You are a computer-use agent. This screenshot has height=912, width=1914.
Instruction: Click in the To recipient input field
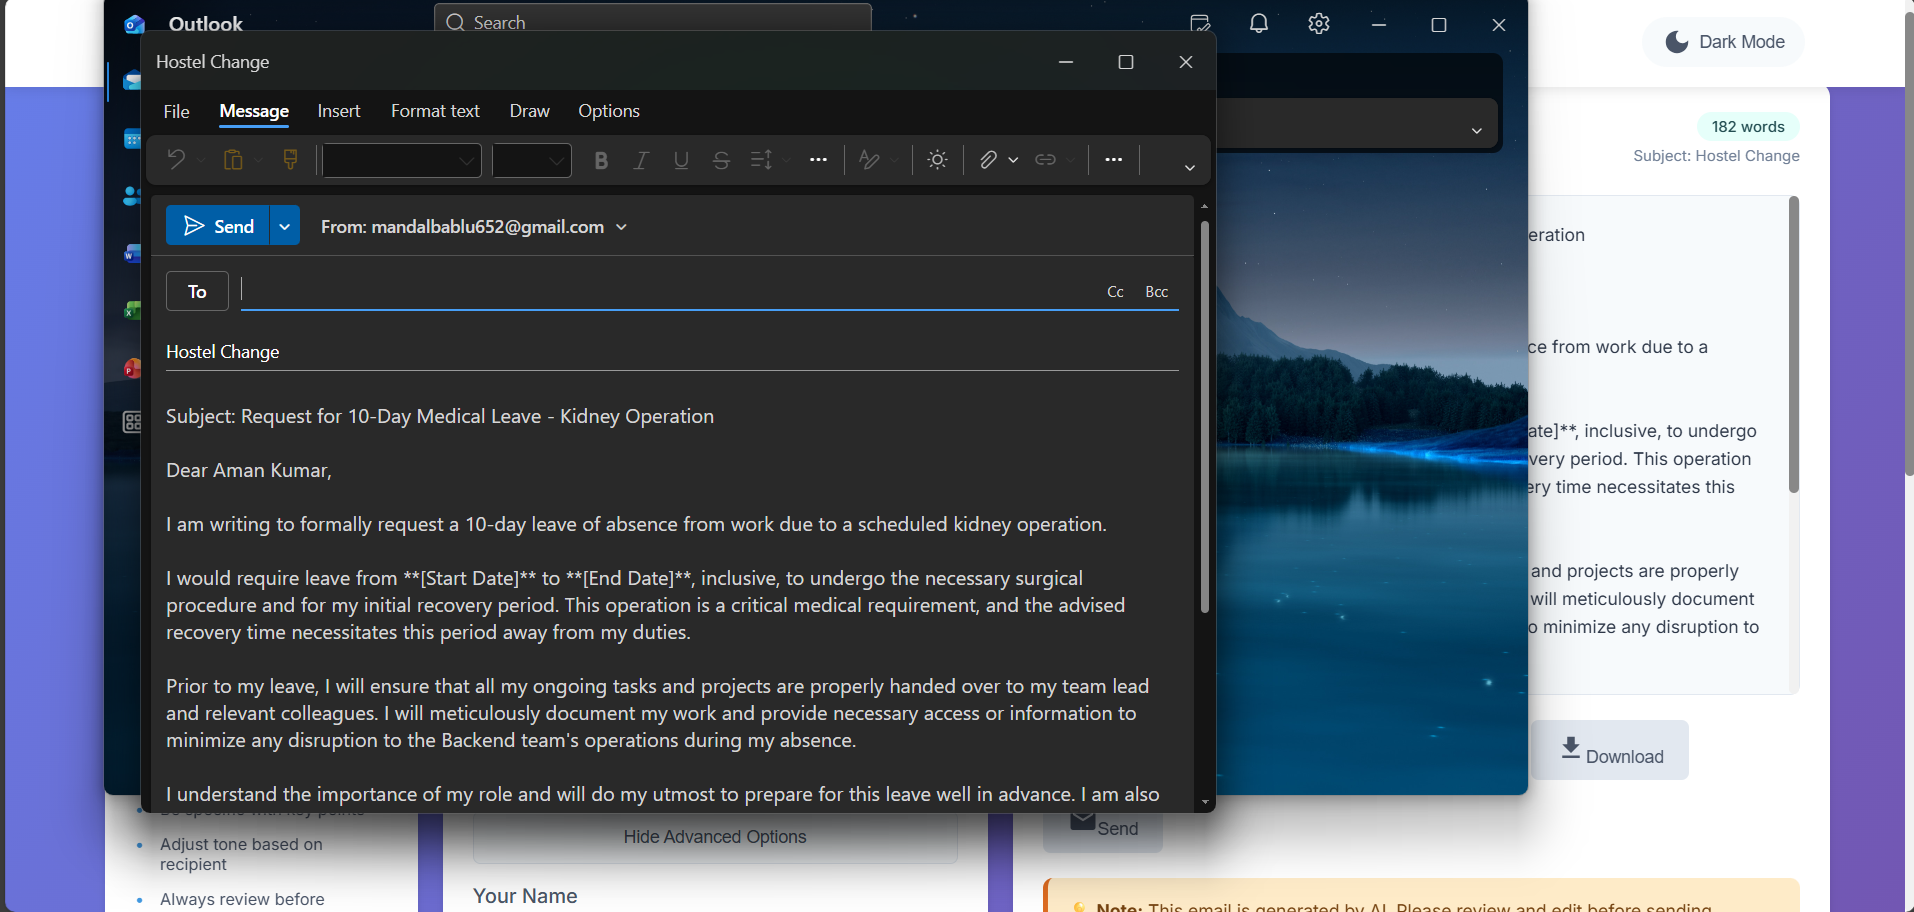(x=670, y=291)
